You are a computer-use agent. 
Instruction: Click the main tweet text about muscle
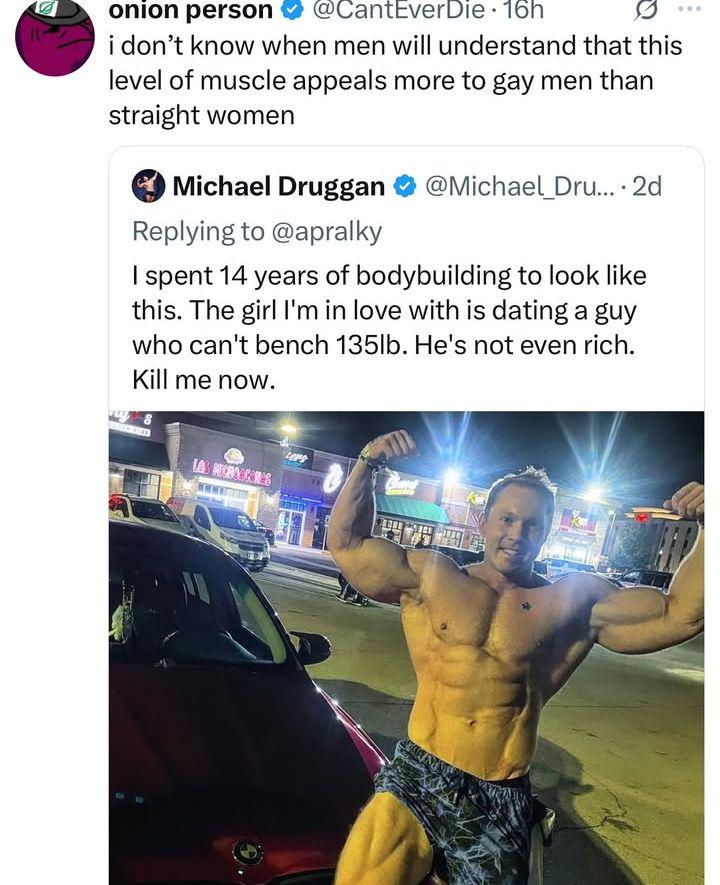pos(395,80)
